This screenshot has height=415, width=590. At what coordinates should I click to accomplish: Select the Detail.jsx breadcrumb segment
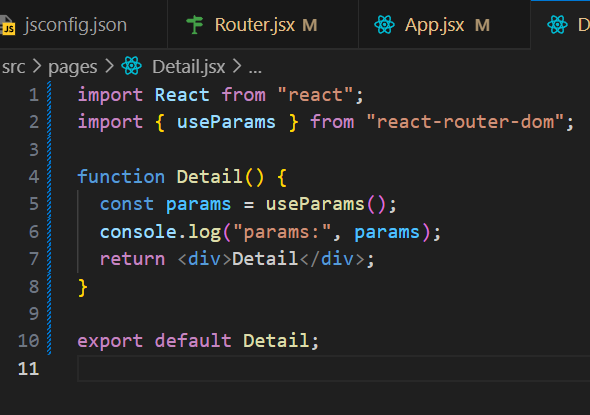(189, 67)
